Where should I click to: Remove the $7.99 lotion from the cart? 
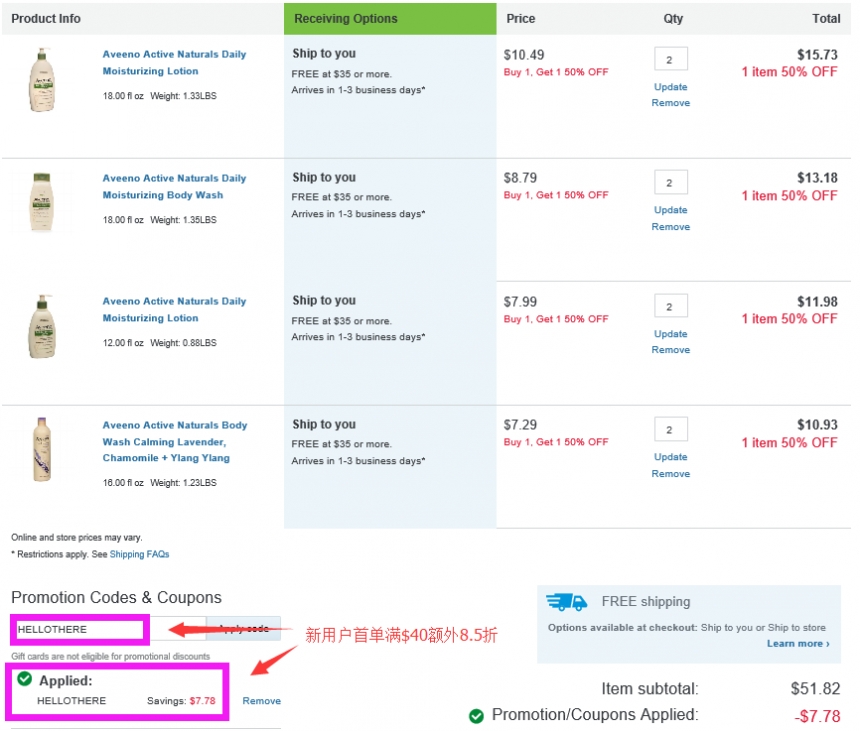coord(670,349)
